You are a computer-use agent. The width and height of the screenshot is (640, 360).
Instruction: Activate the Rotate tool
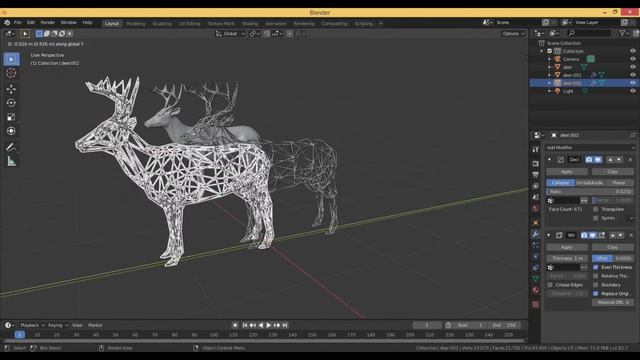click(x=11, y=103)
